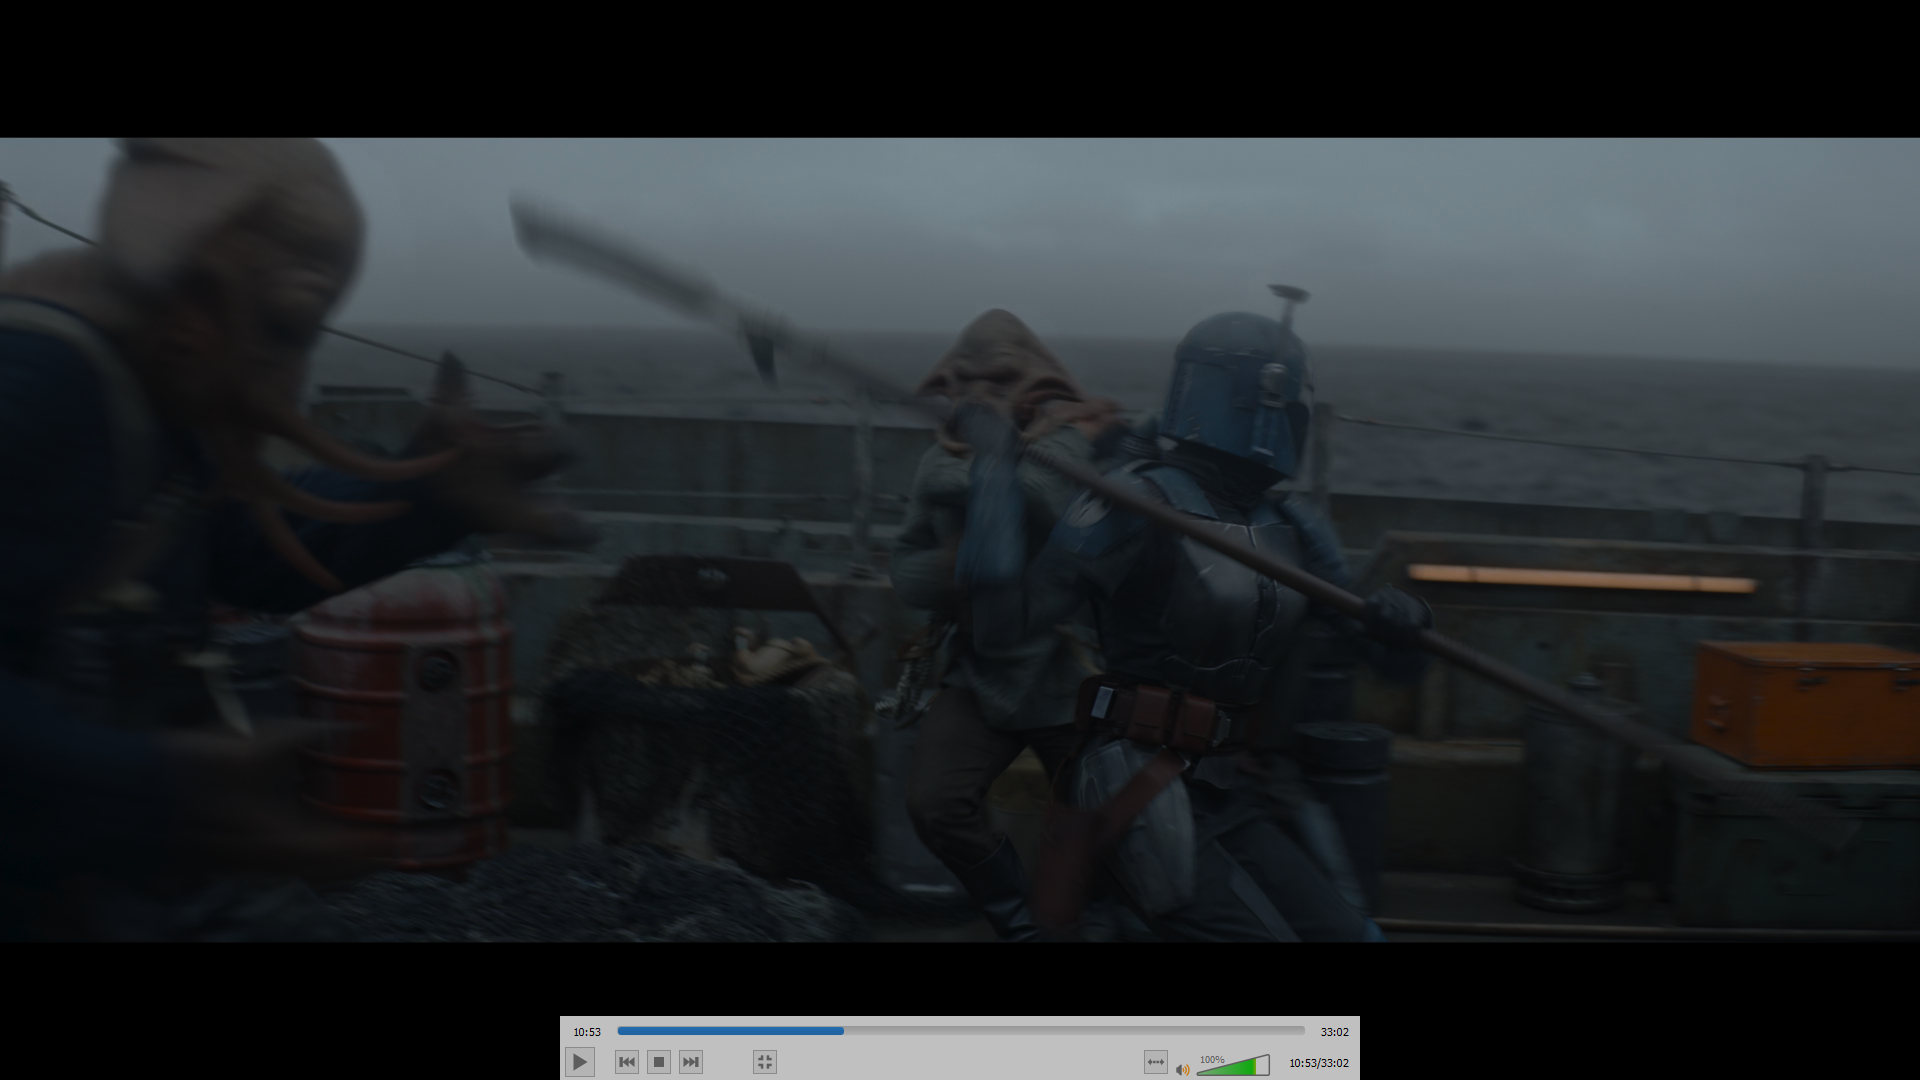Play the paused video
1920x1080 pixels.
tap(580, 1062)
